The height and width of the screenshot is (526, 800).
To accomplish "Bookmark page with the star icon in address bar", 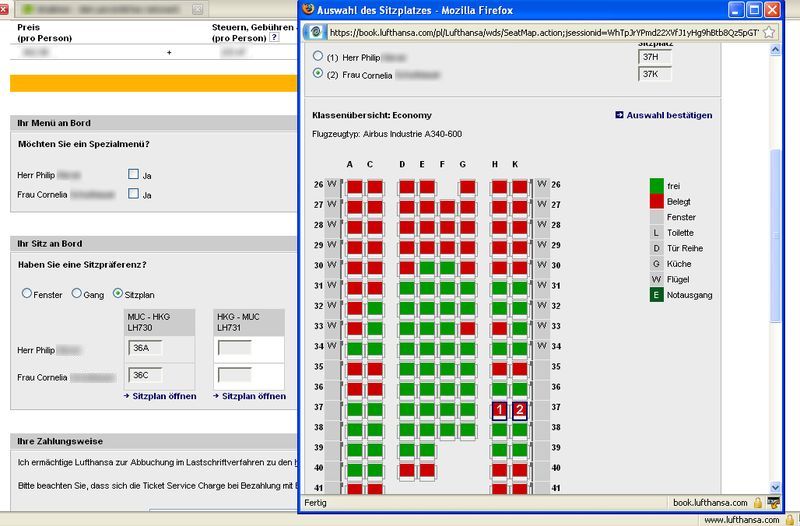I will click(x=769, y=32).
